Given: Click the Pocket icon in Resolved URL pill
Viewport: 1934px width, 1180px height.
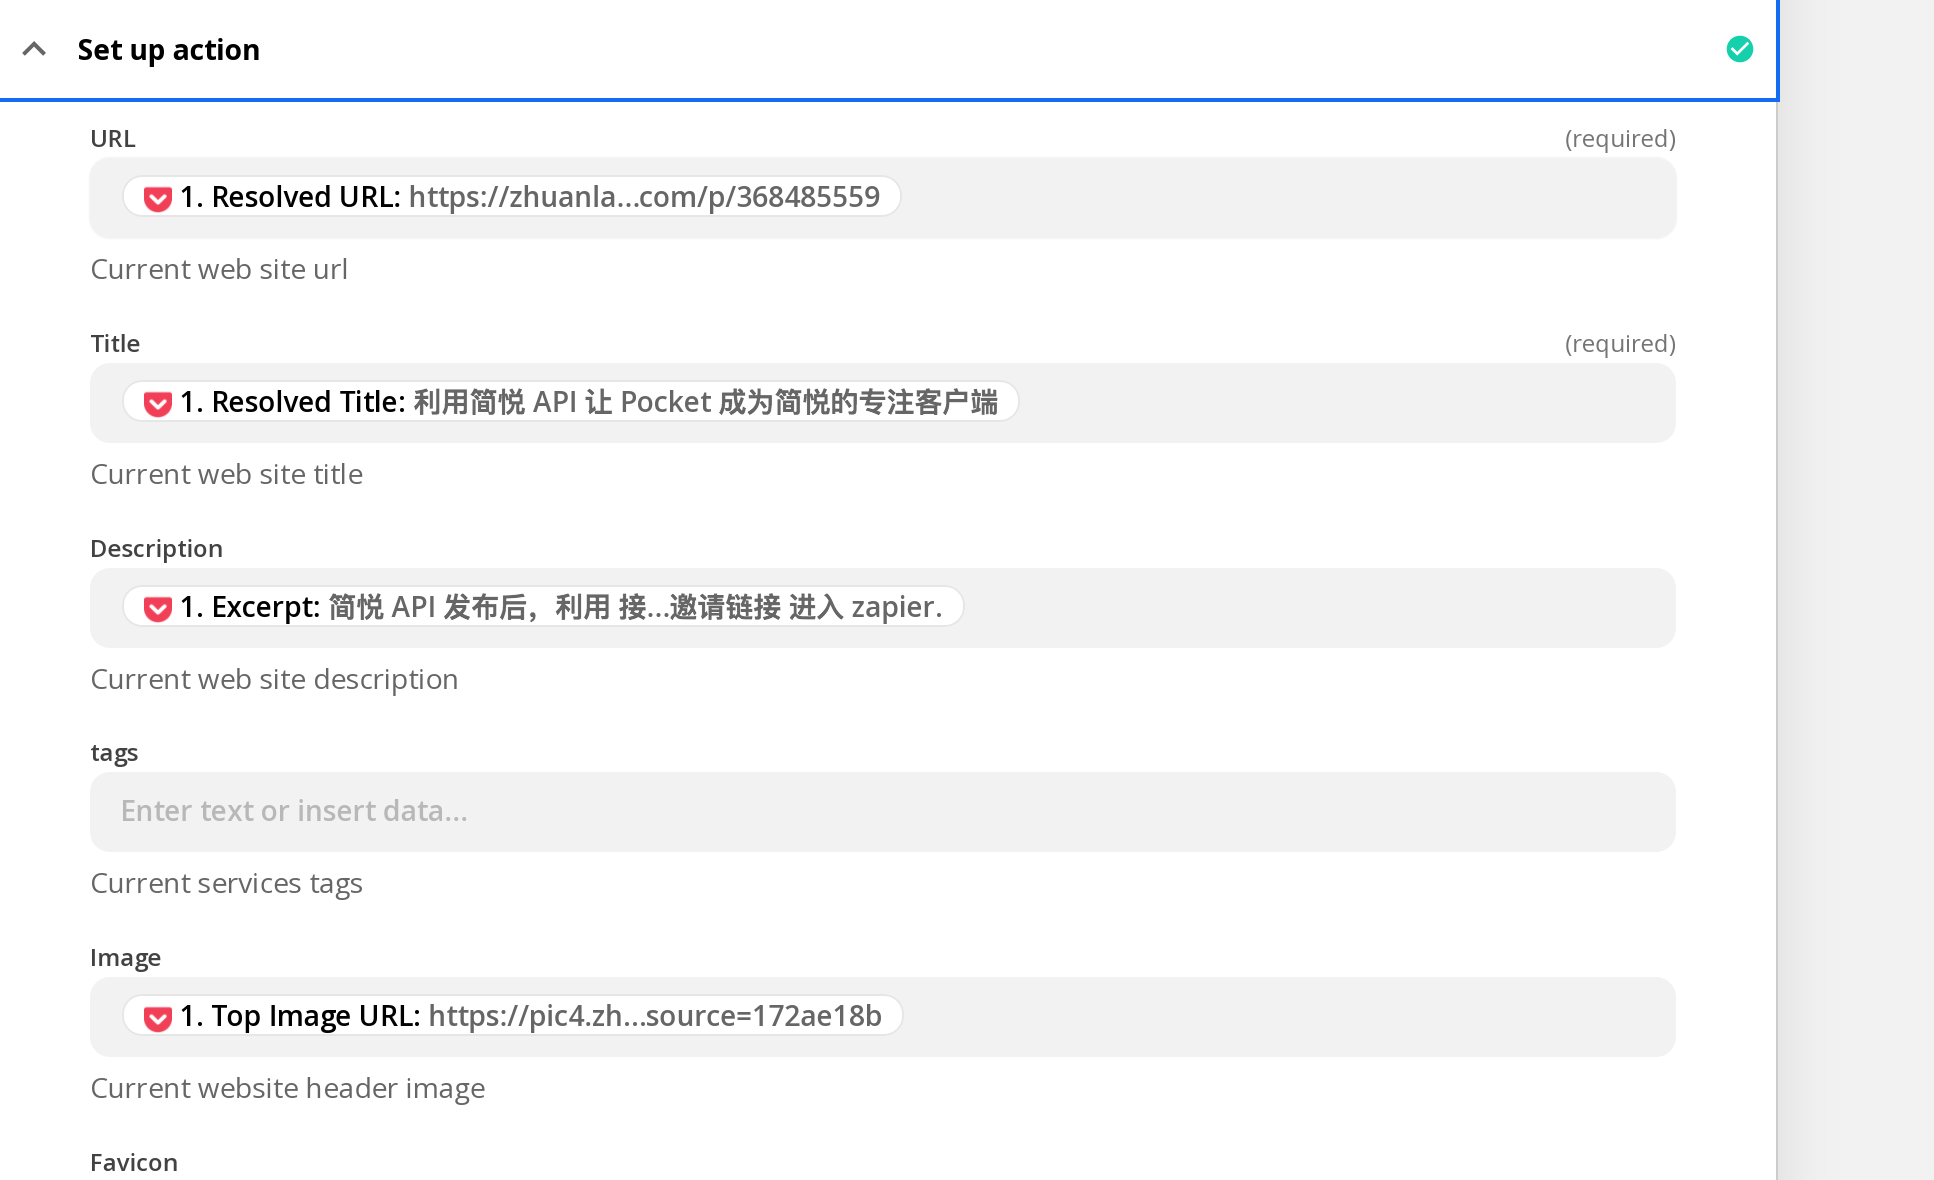Looking at the screenshot, I should (x=157, y=198).
